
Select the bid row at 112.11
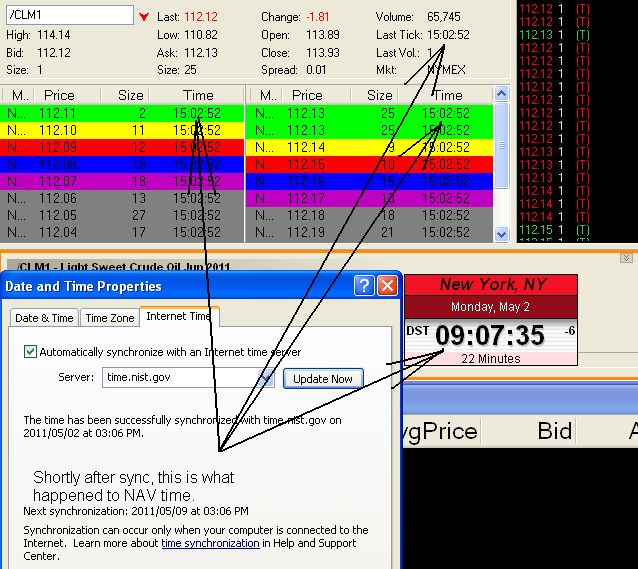(x=122, y=113)
